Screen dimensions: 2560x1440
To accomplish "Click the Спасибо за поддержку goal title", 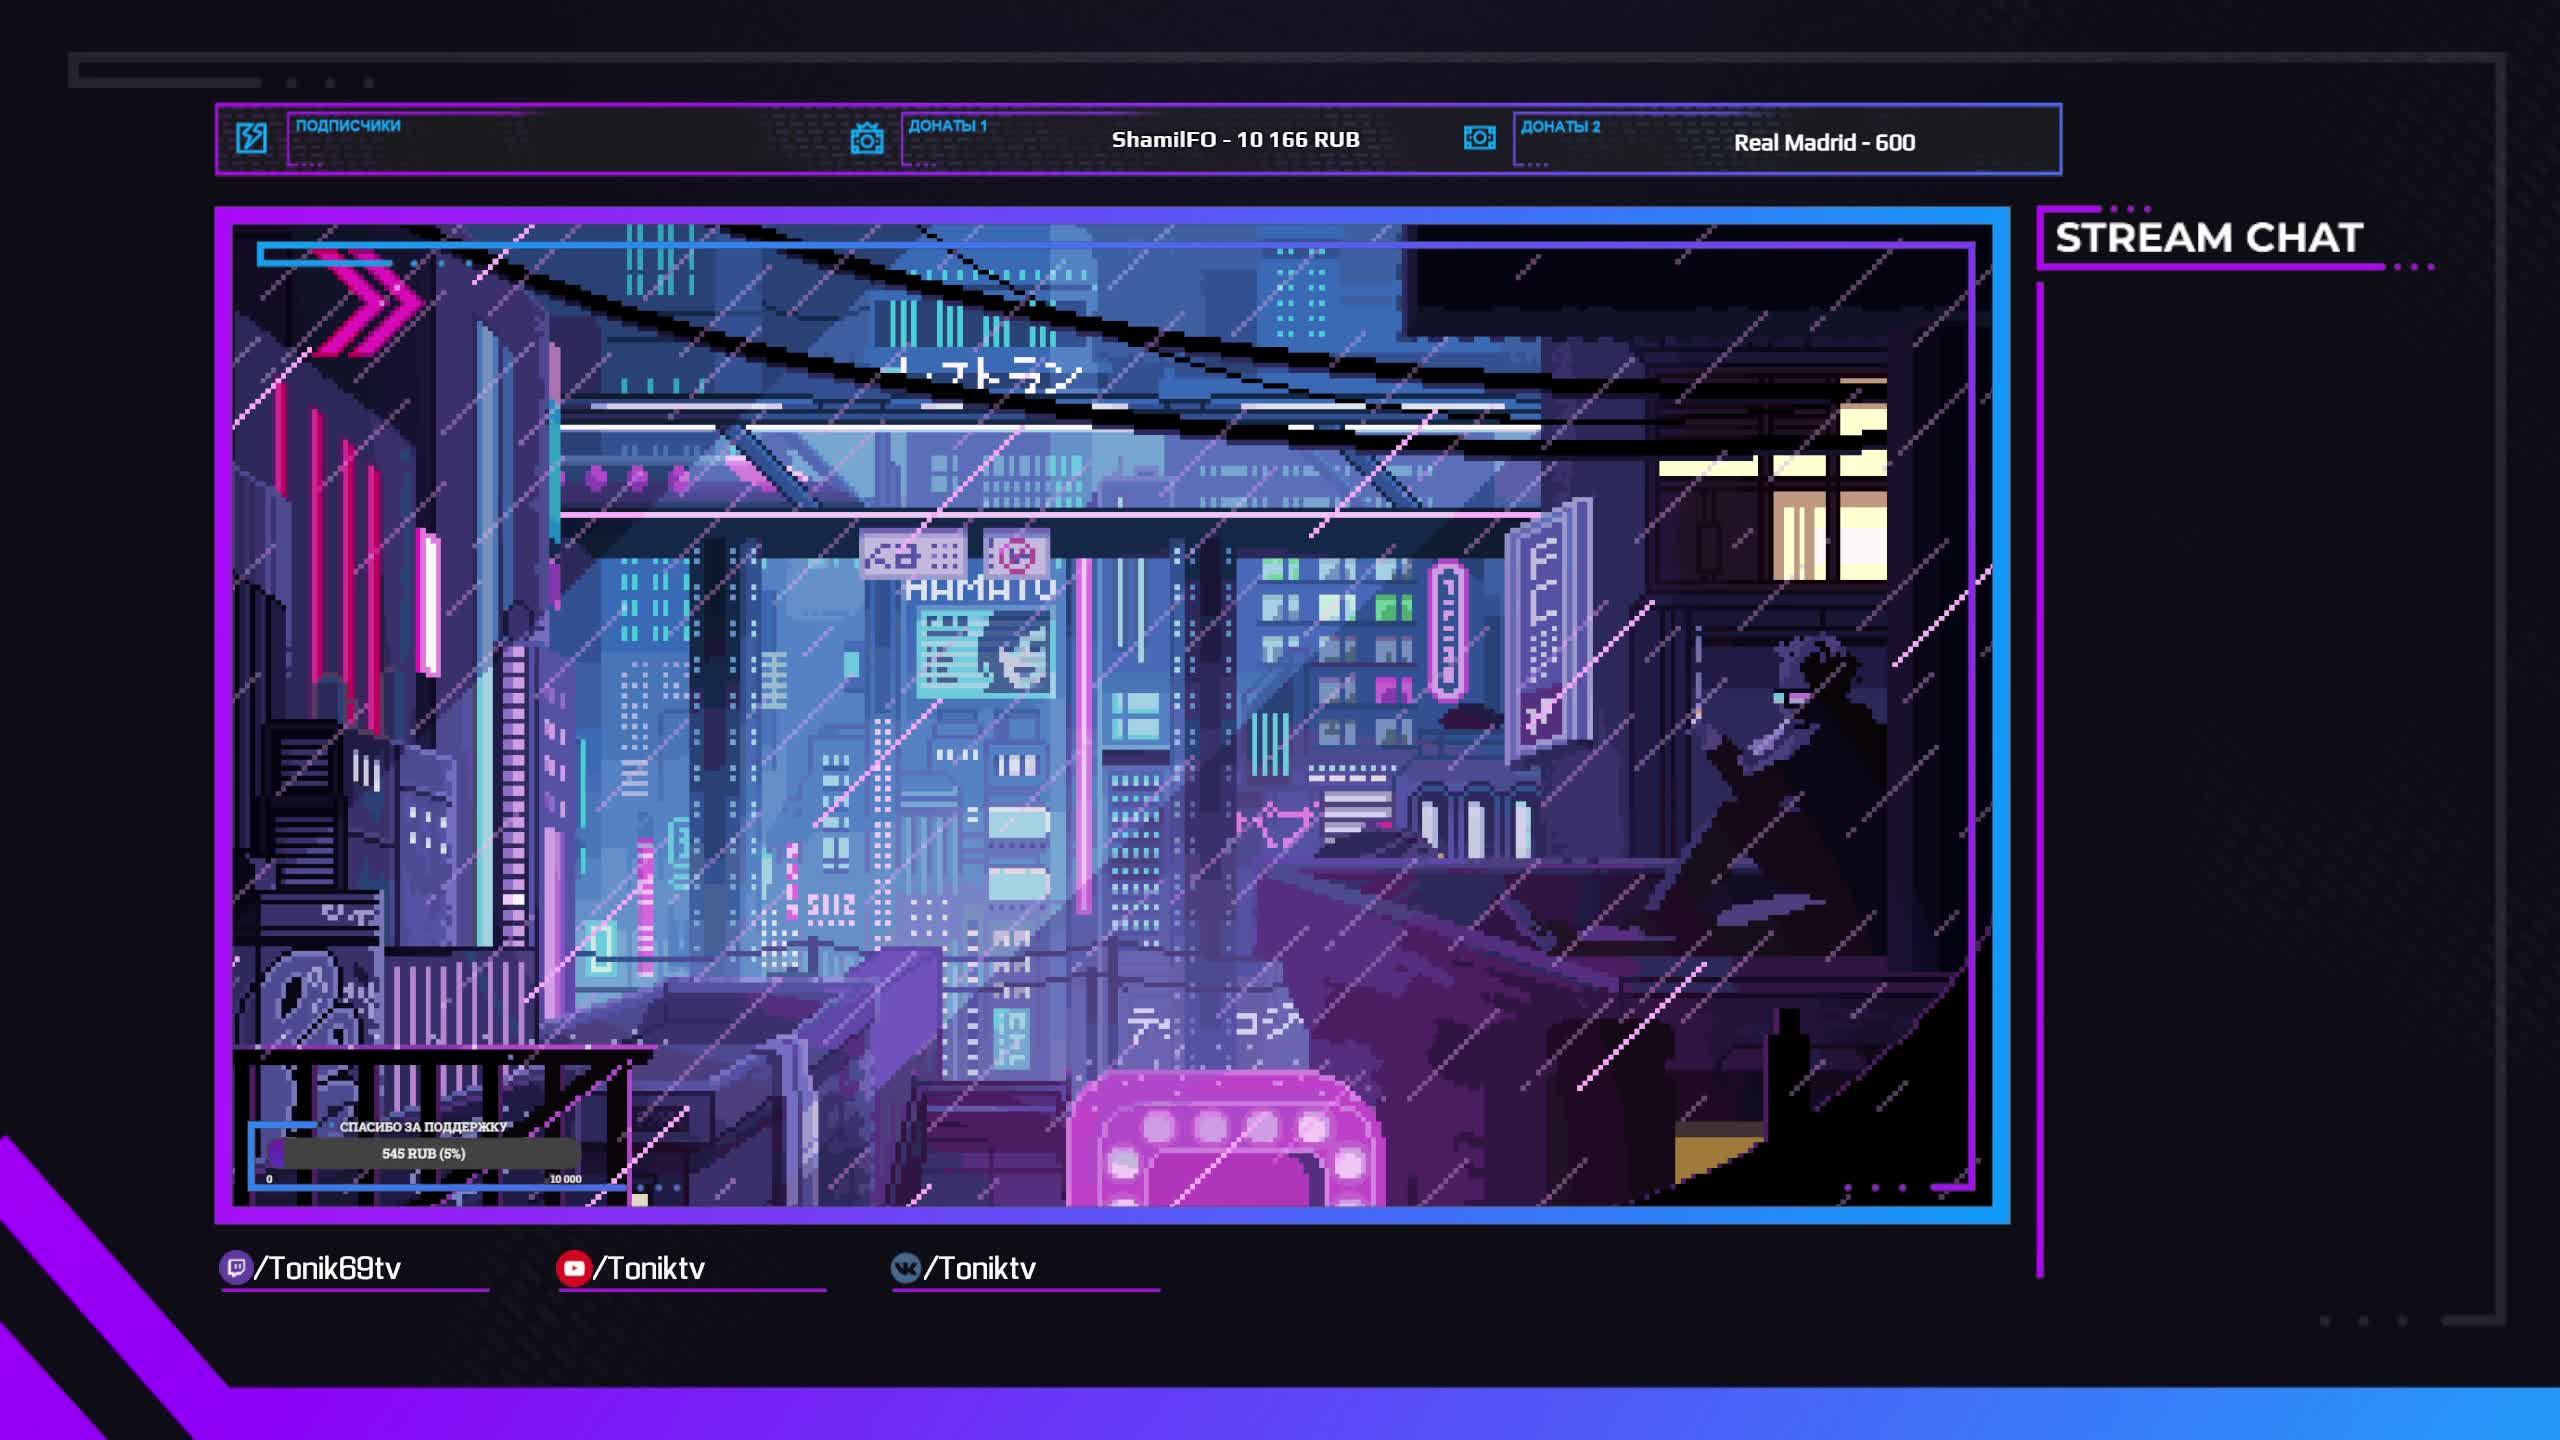I will pyautogui.click(x=424, y=1127).
